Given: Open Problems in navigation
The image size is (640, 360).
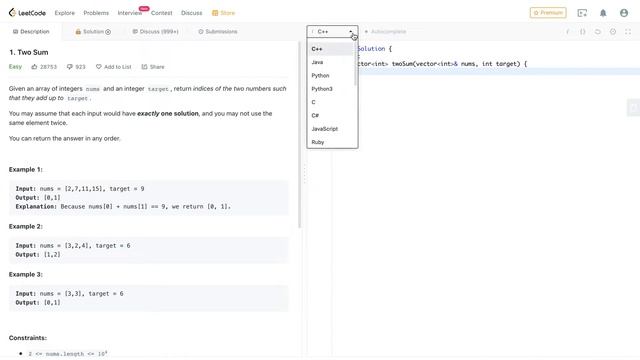Looking at the screenshot, I should (96, 13).
